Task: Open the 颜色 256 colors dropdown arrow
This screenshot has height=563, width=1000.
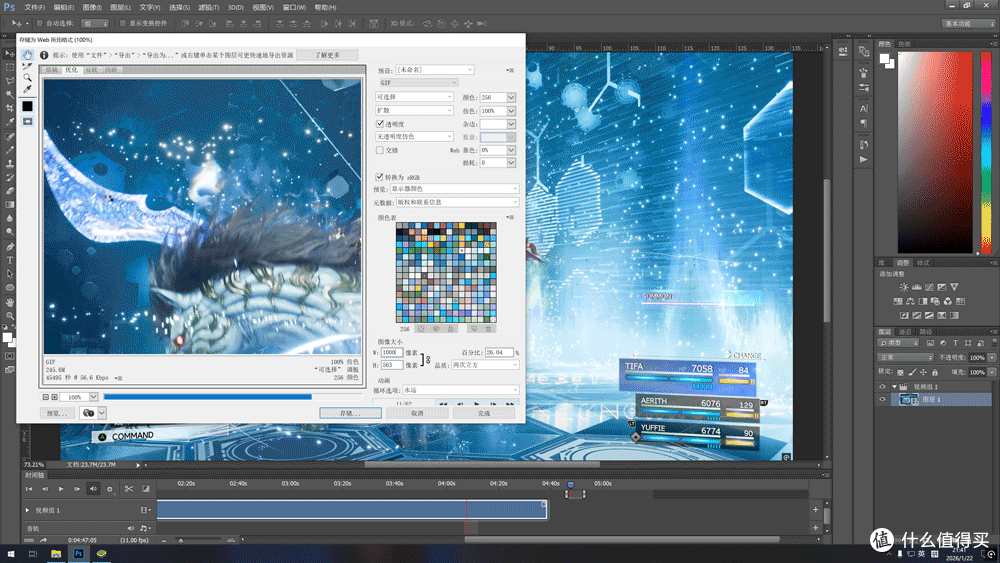Action: click(511, 98)
